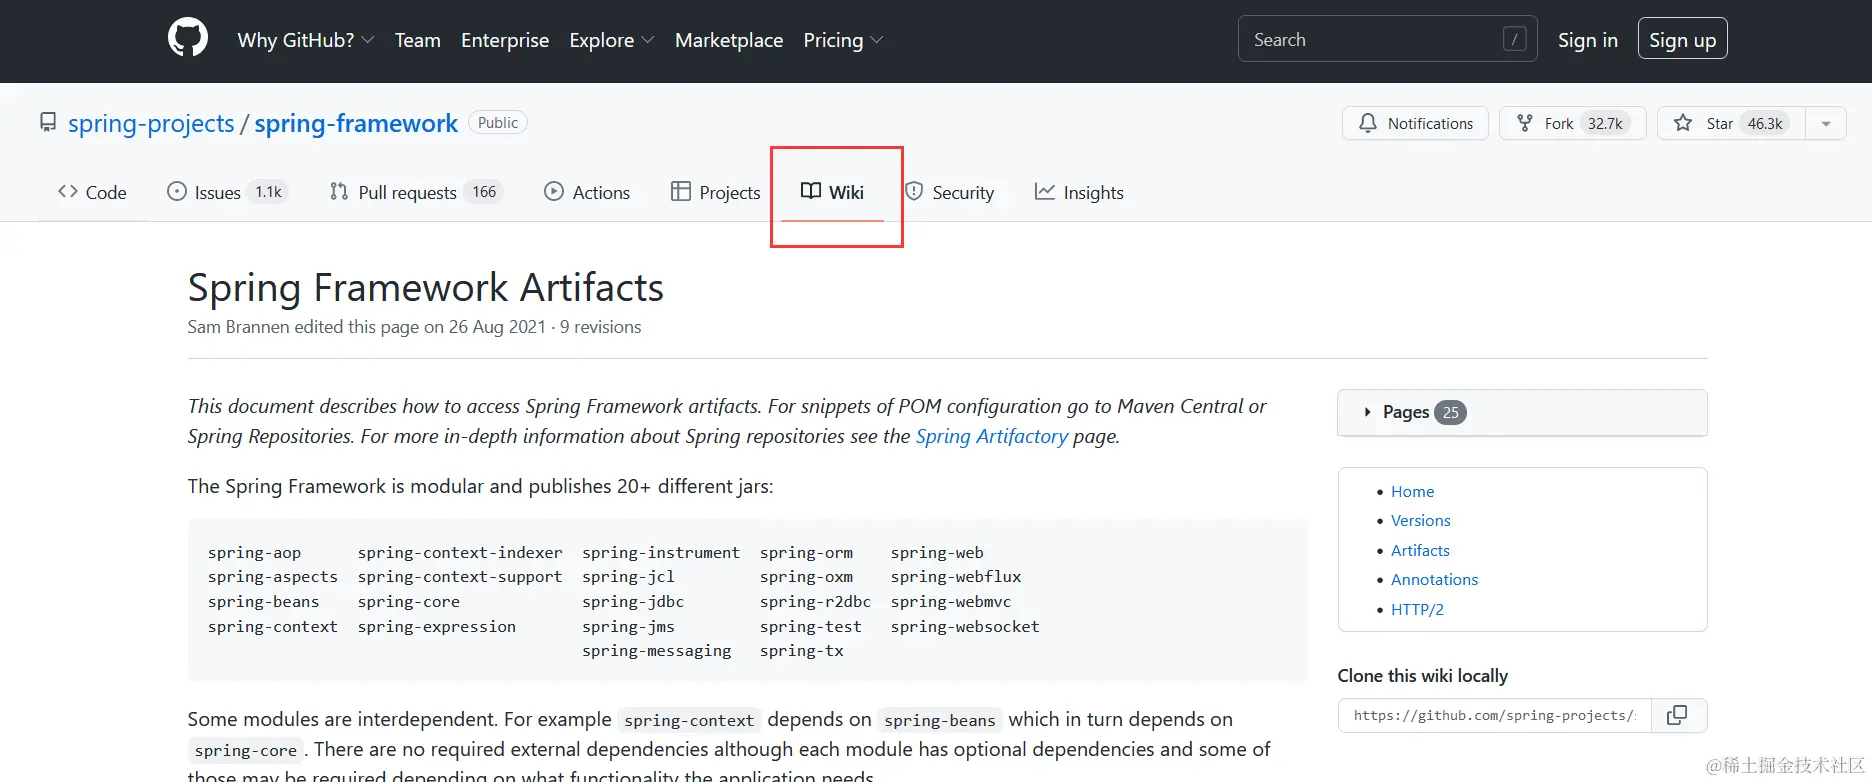Click the Pull requests count 166 badge
This screenshot has height=782, width=1872.
484,192
